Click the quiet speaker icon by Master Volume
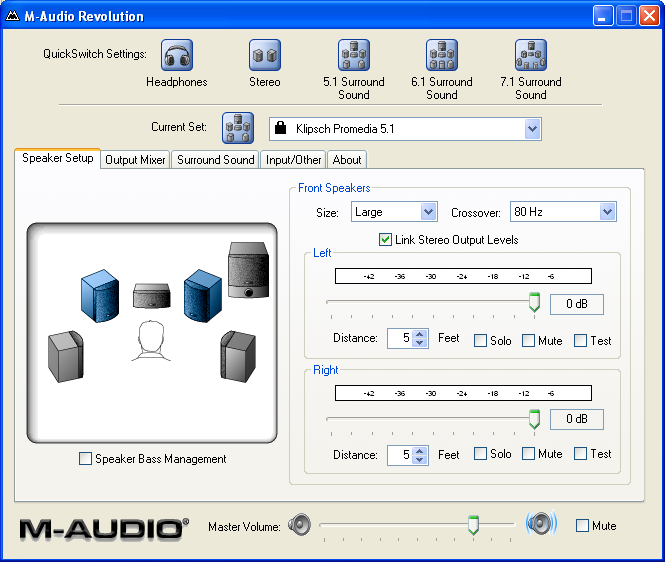Viewport: 665px width, 562px height. click(x=299, y=525)
